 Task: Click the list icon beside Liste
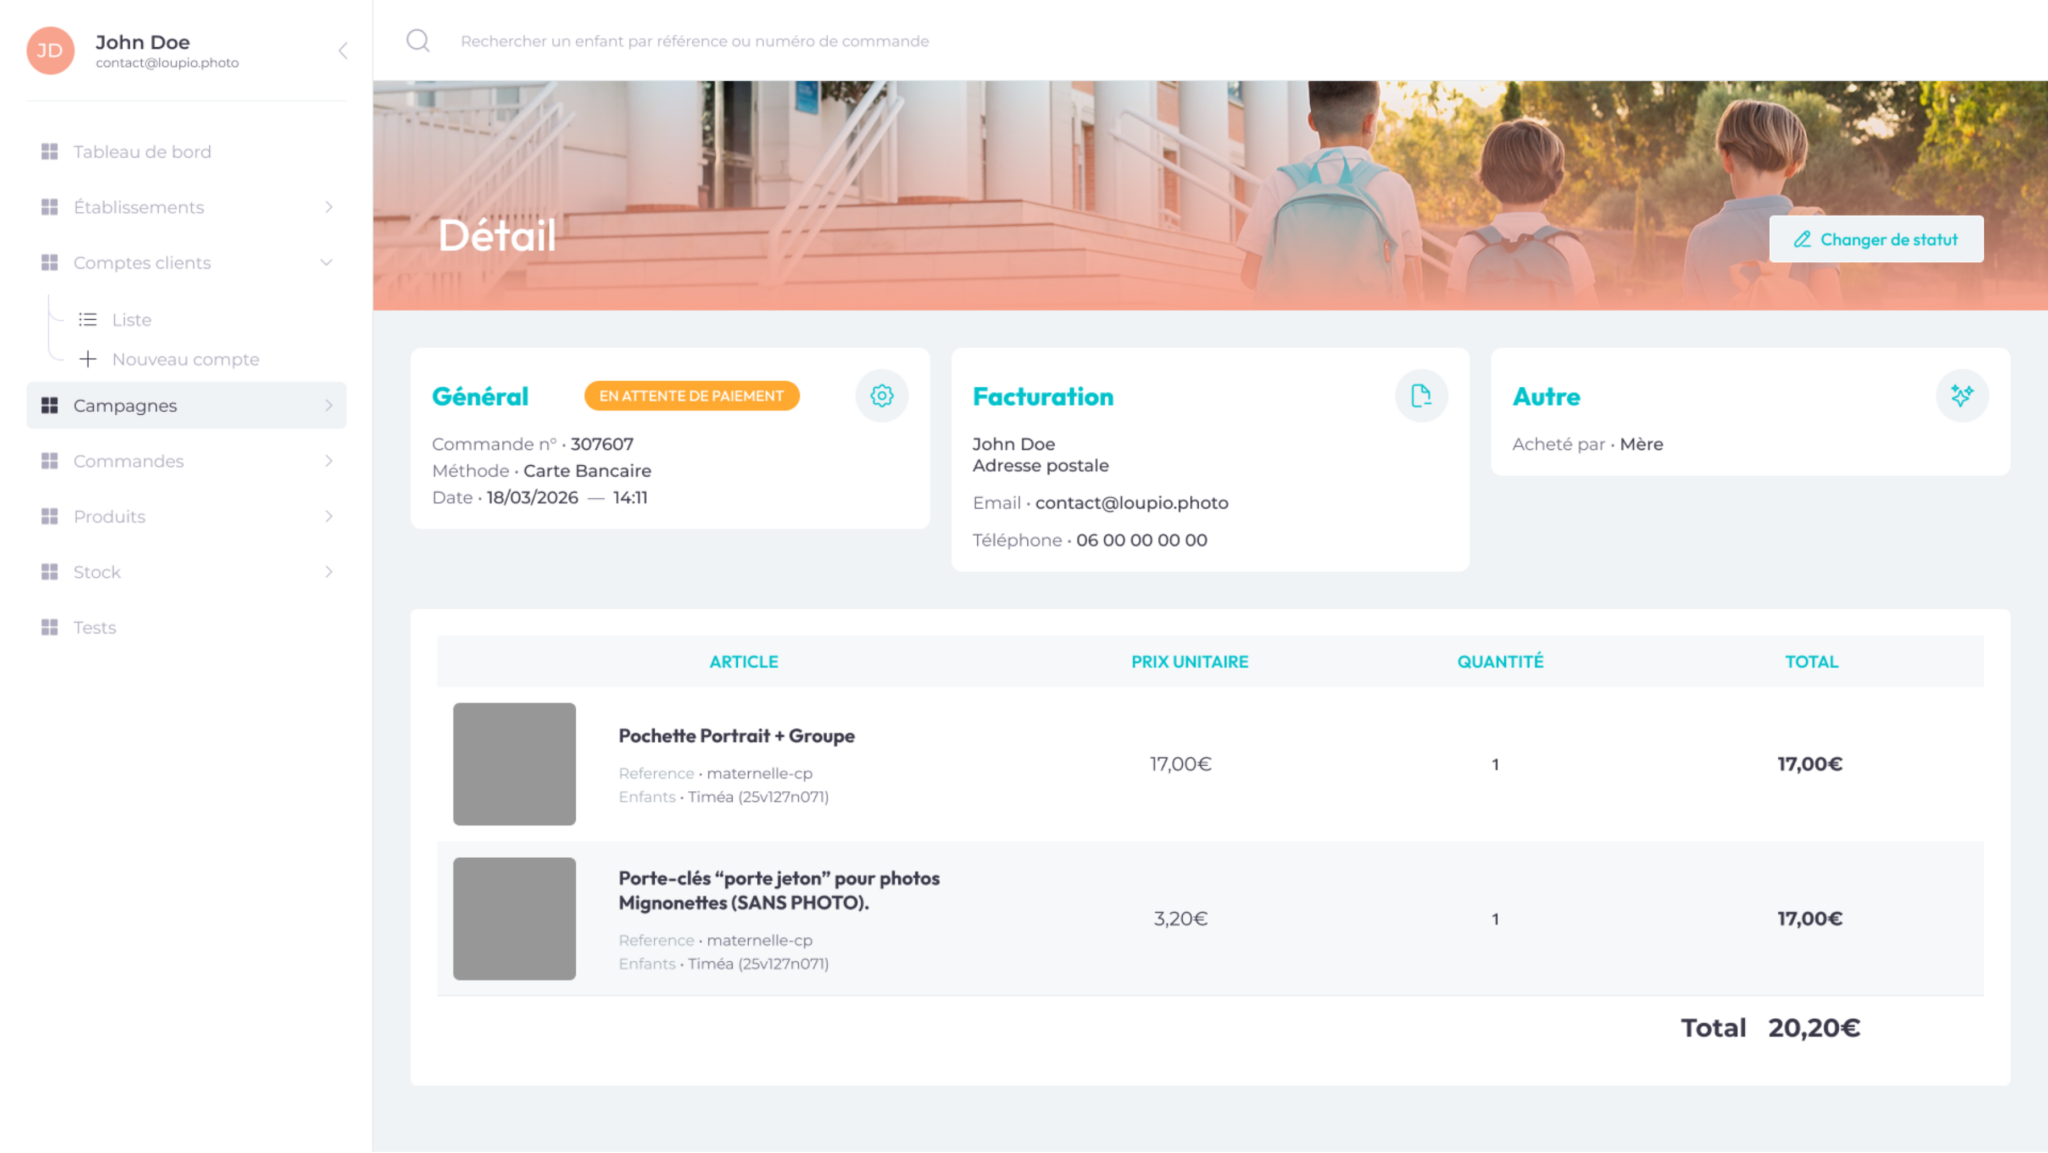(x=88, y=320)
